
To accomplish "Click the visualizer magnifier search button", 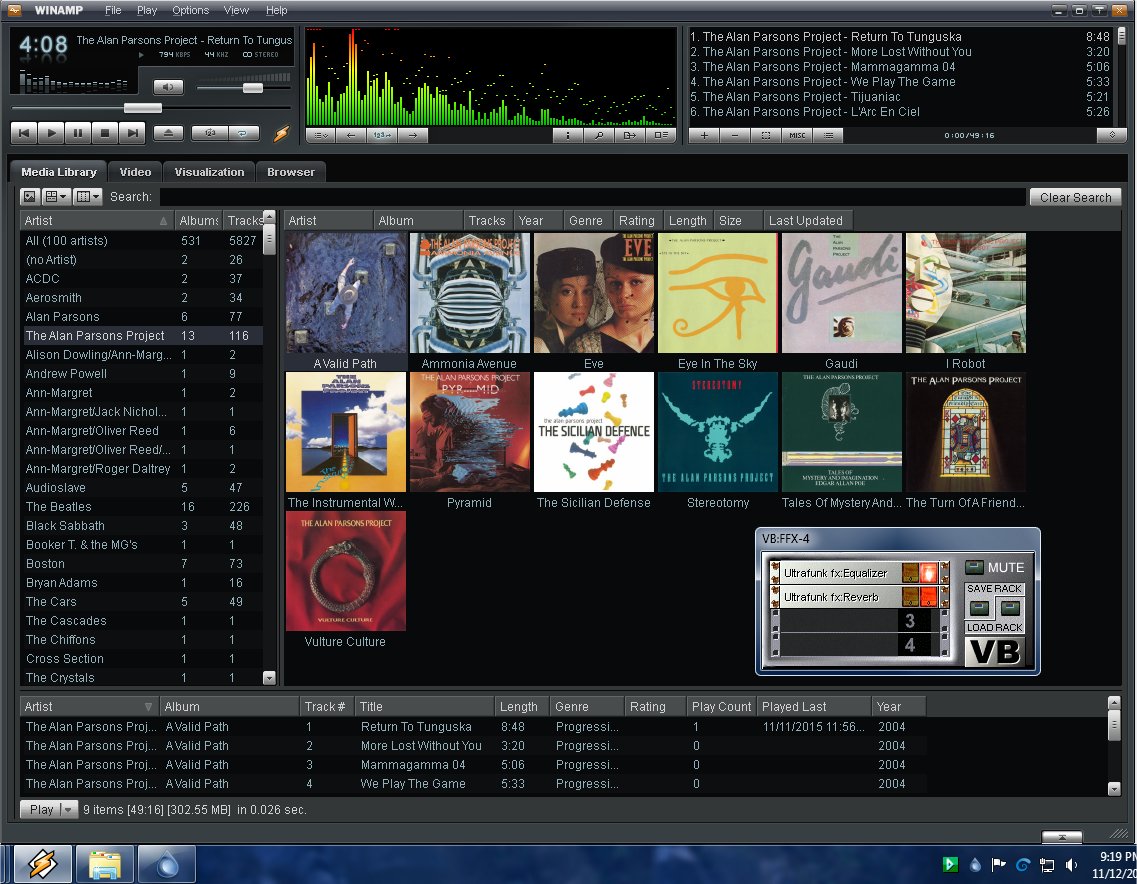I will 599,135.
